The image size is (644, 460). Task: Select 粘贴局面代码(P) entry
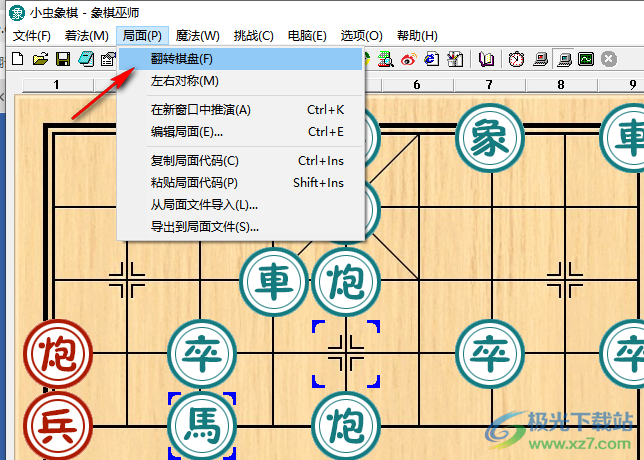click(241, 183)
